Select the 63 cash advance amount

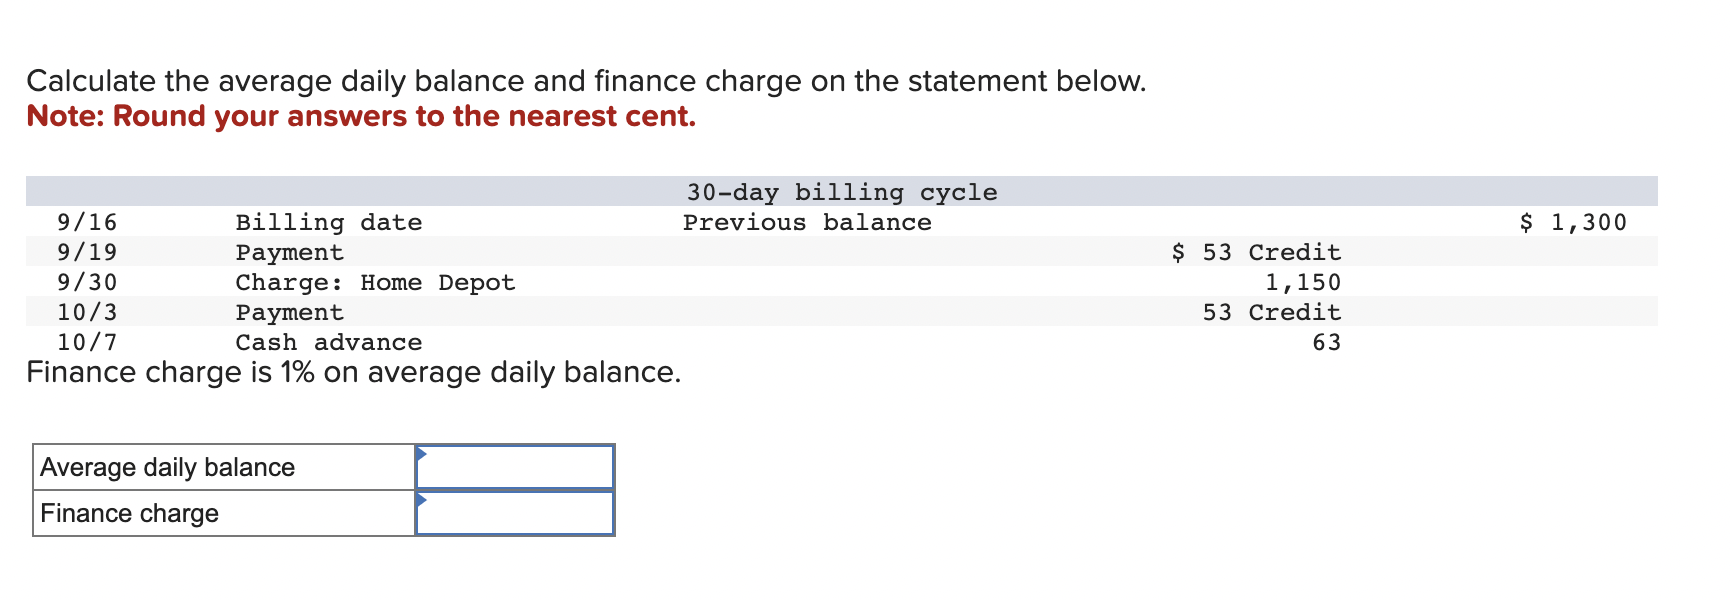tap(1326, 342)
